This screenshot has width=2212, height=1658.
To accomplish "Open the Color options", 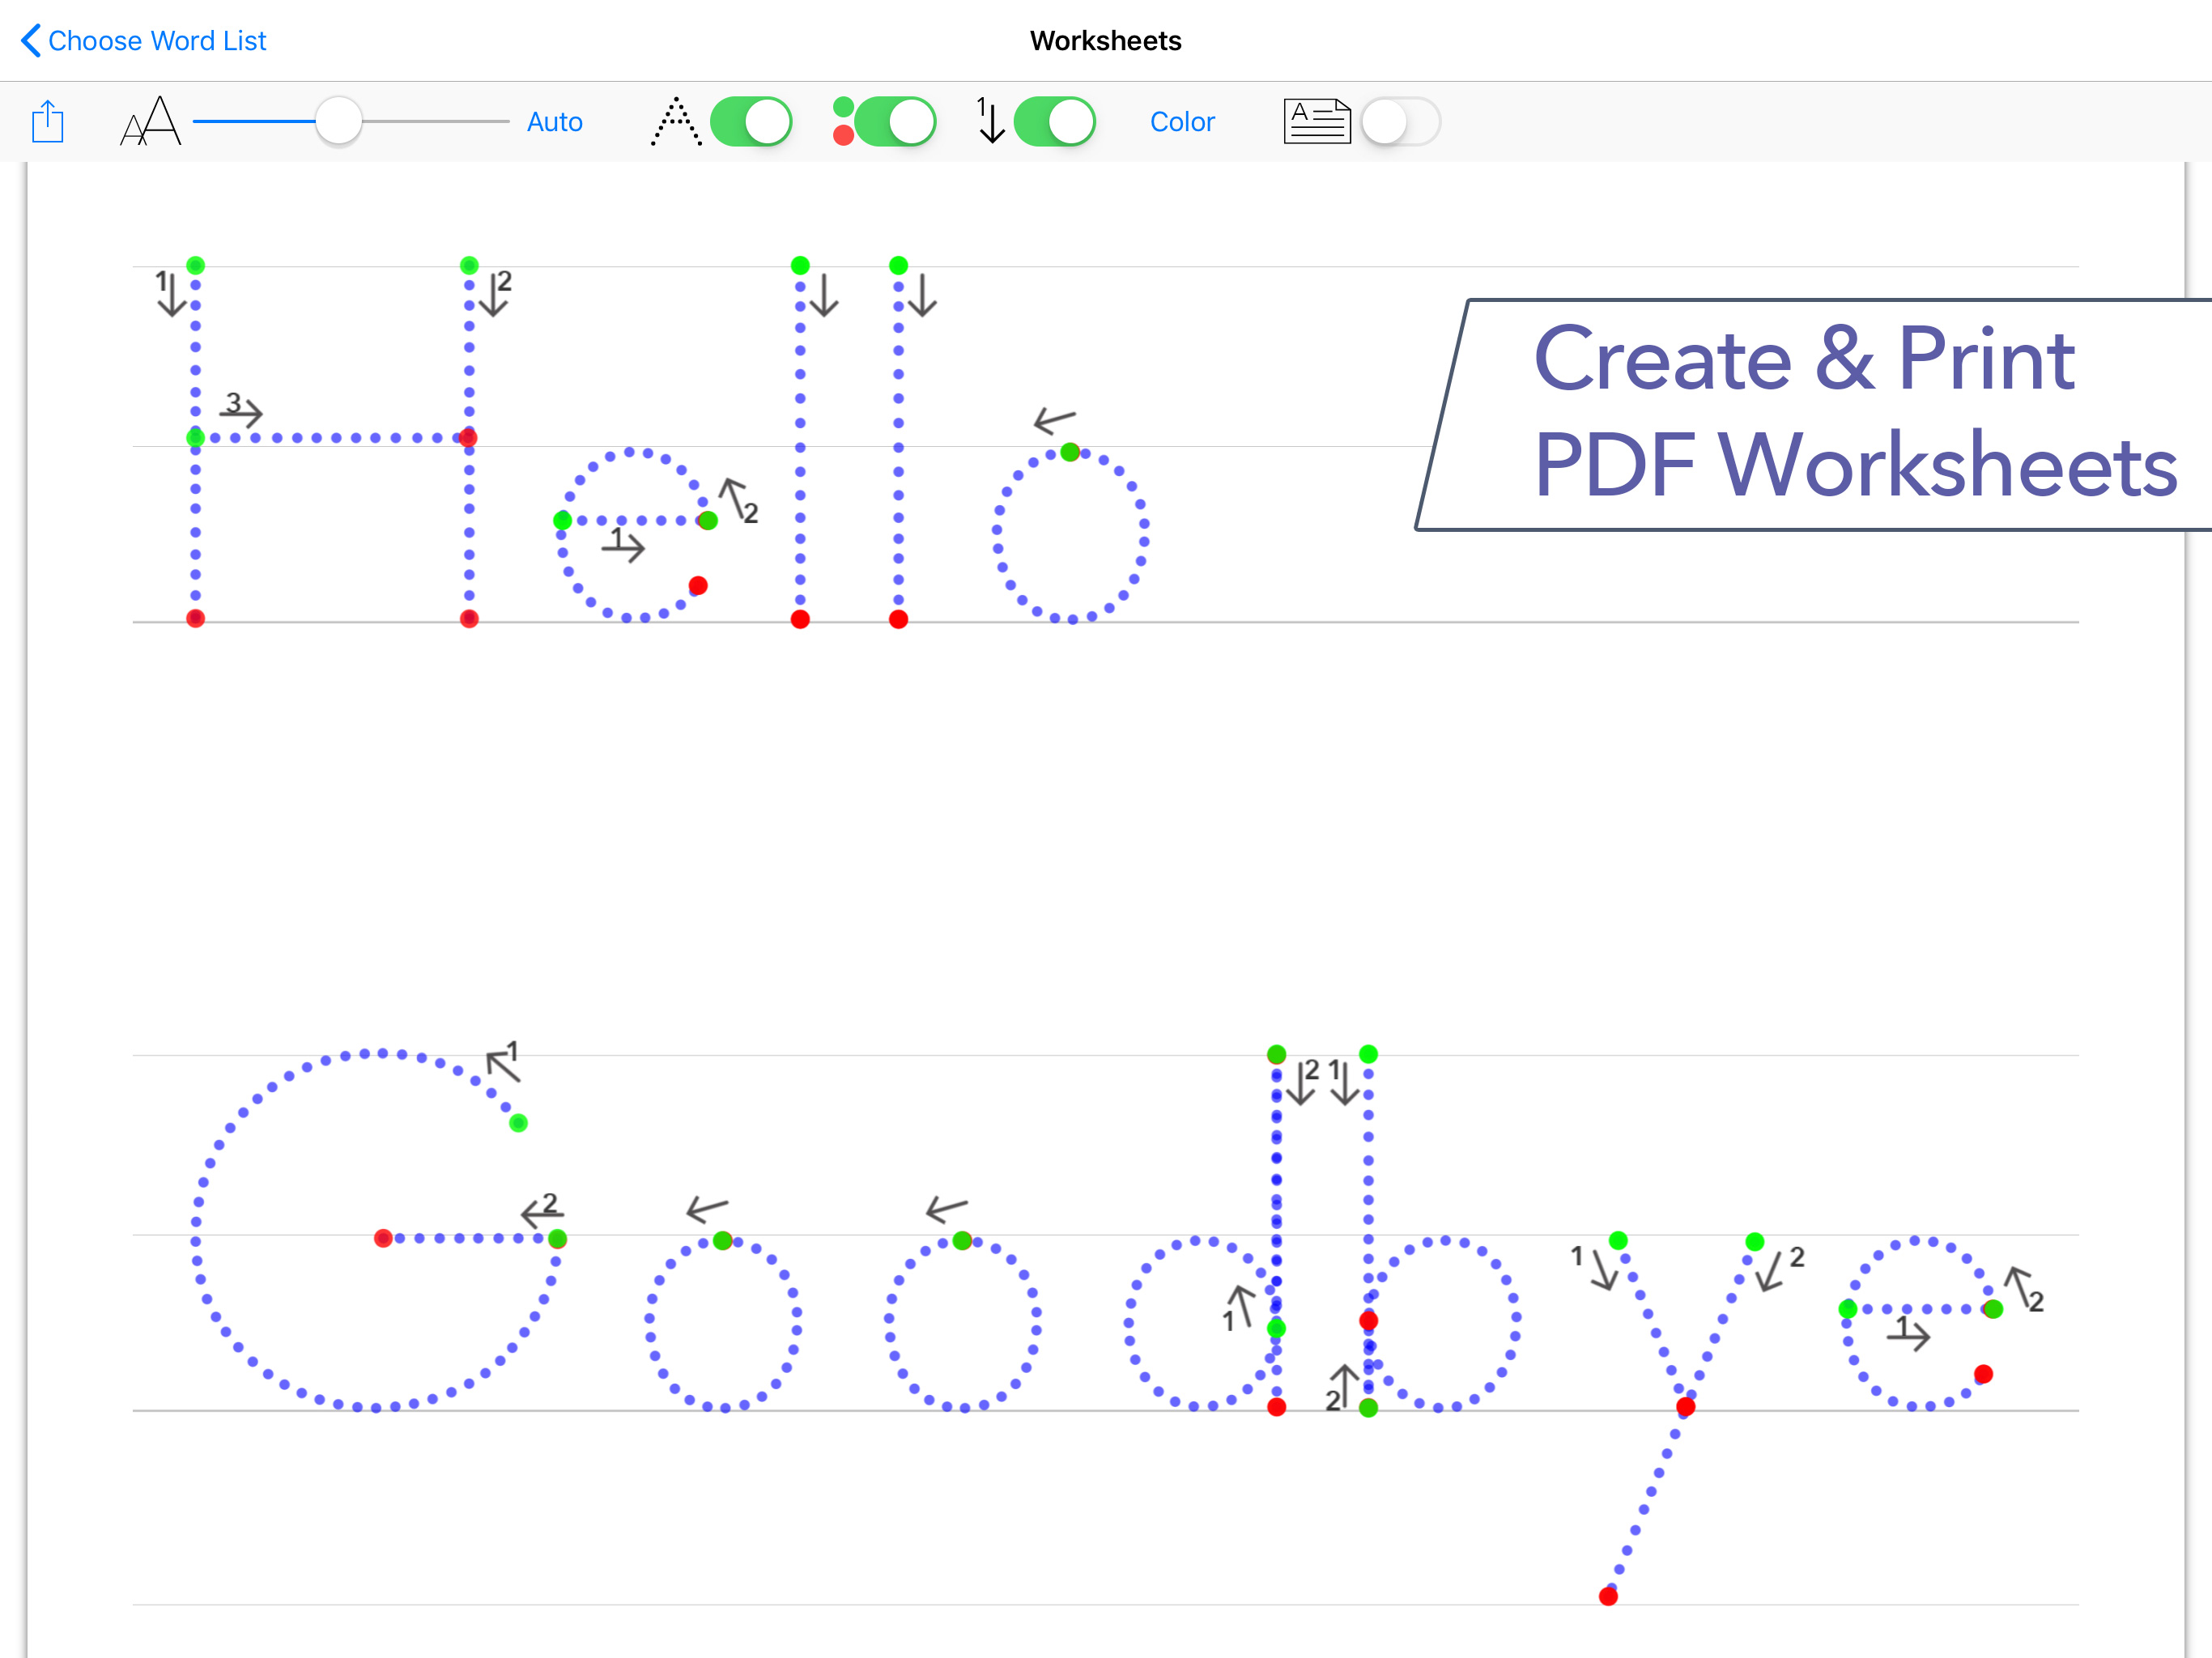I will (1182, 122).
